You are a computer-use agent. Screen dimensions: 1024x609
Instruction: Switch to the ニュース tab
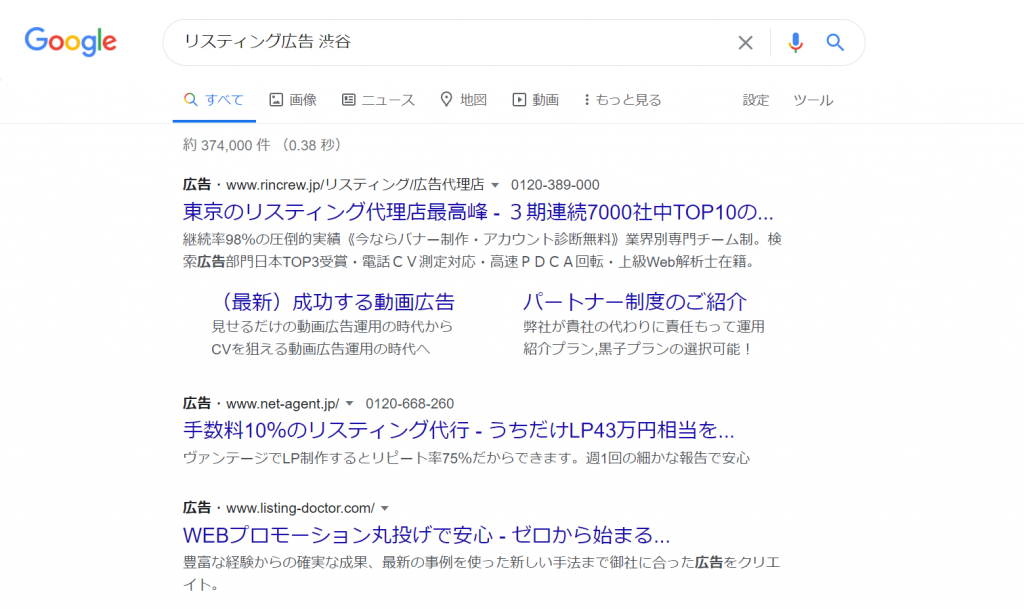pyautogui.click(x=378, y=100)
